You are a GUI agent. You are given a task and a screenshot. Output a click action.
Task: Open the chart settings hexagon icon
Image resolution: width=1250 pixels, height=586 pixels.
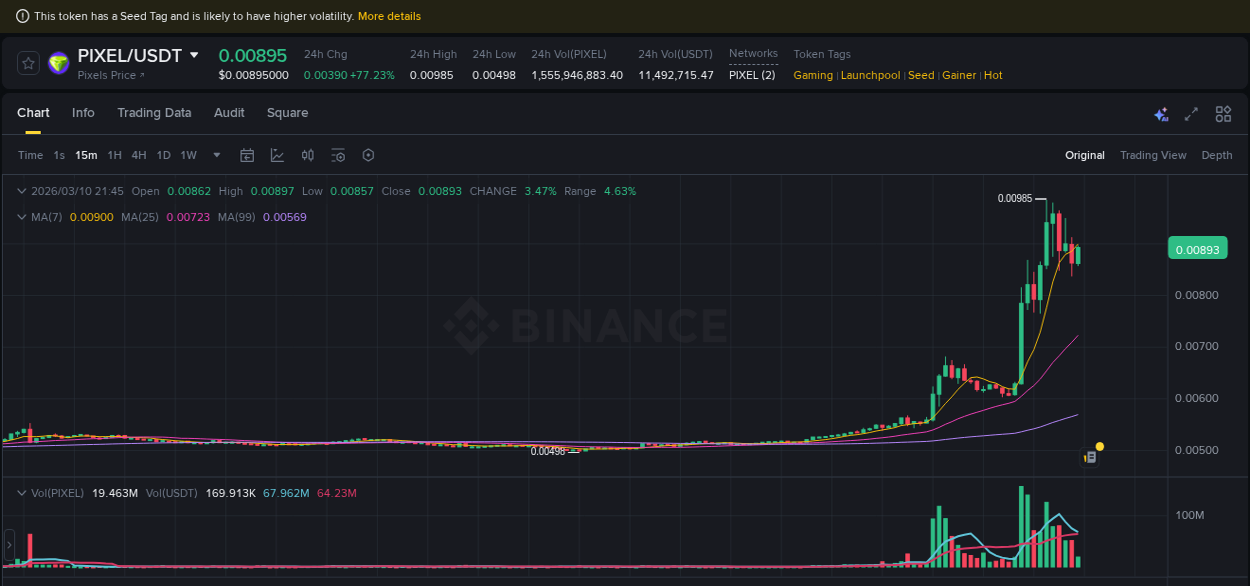pyautogui.click(x=368, y=155)
